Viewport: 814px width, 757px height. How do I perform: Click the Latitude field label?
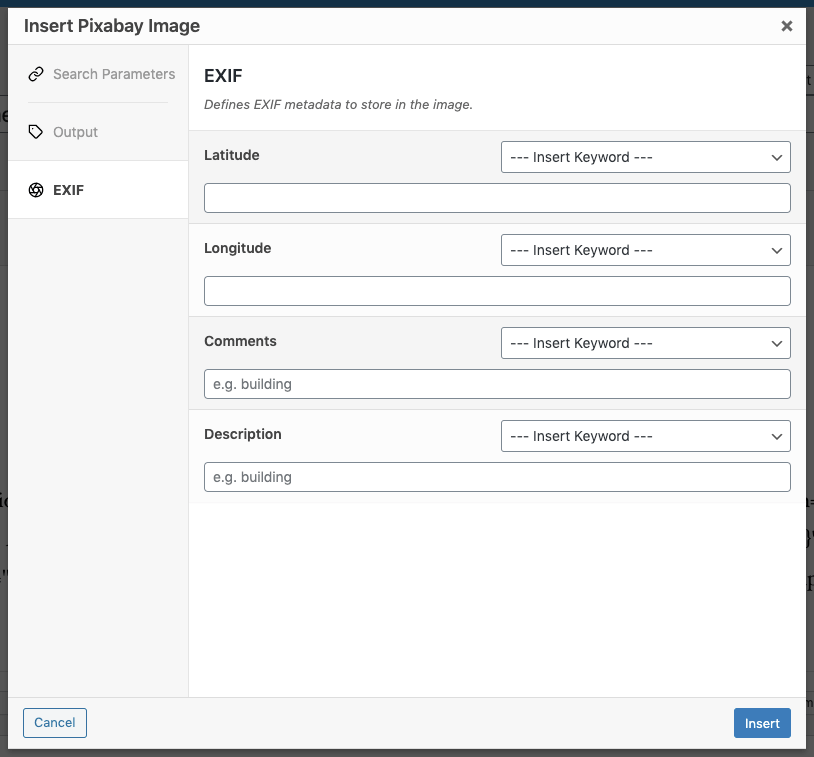[x=232, y=155]
